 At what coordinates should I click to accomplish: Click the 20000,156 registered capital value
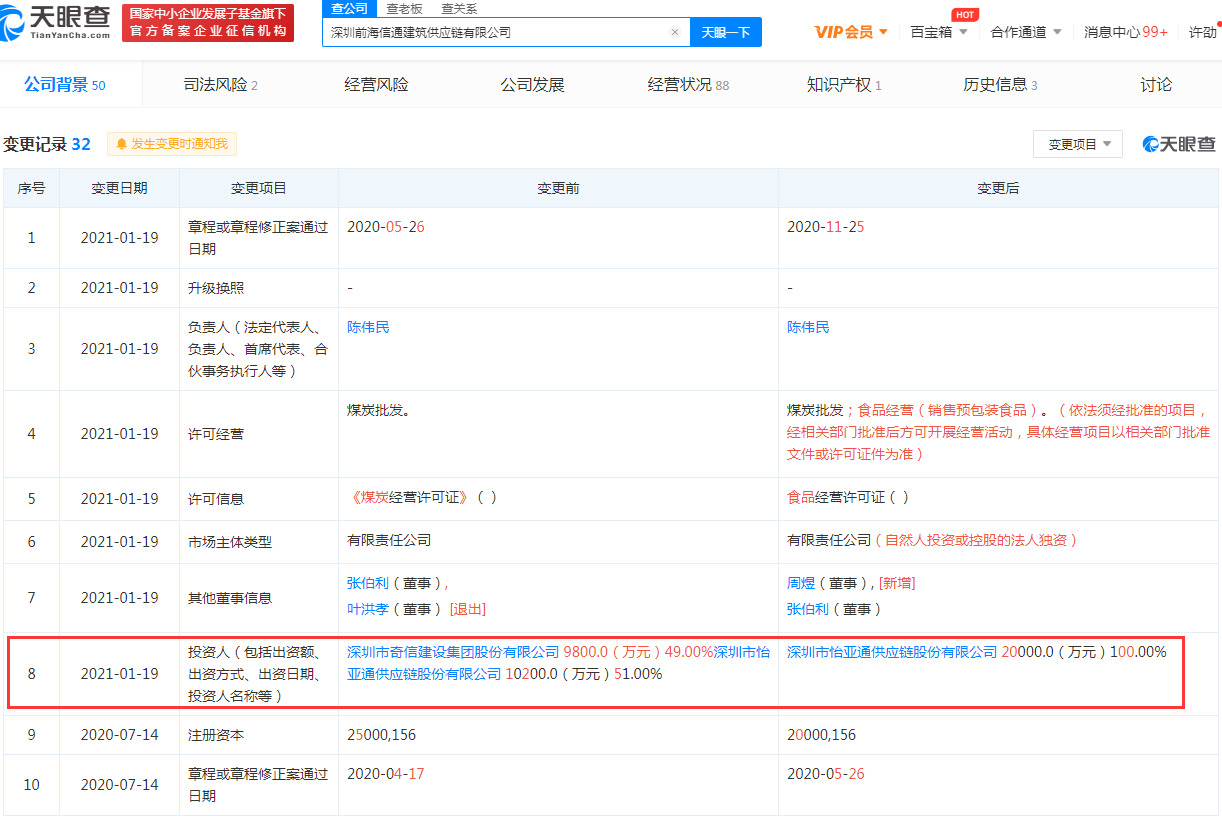[x=821, y=735]
